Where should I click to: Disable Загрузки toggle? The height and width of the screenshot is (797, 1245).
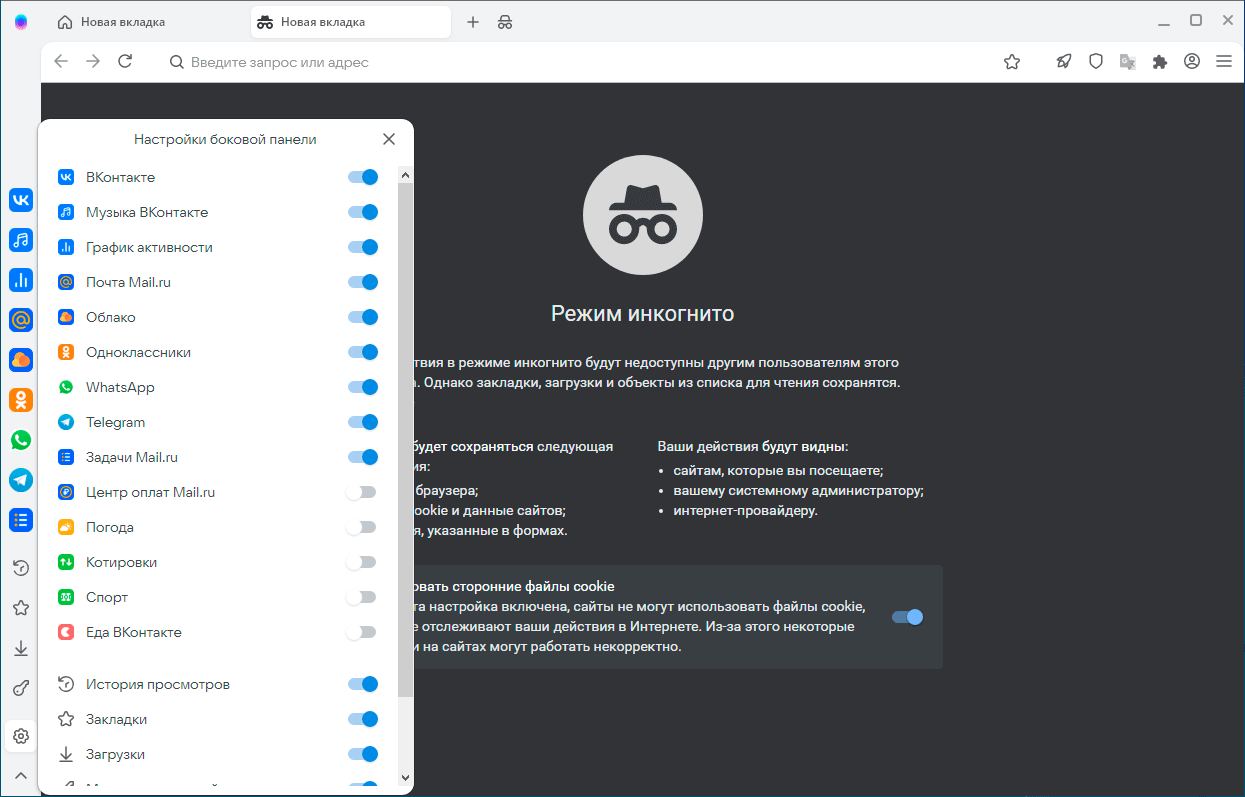pyautogui.click(x=363, y=754)
